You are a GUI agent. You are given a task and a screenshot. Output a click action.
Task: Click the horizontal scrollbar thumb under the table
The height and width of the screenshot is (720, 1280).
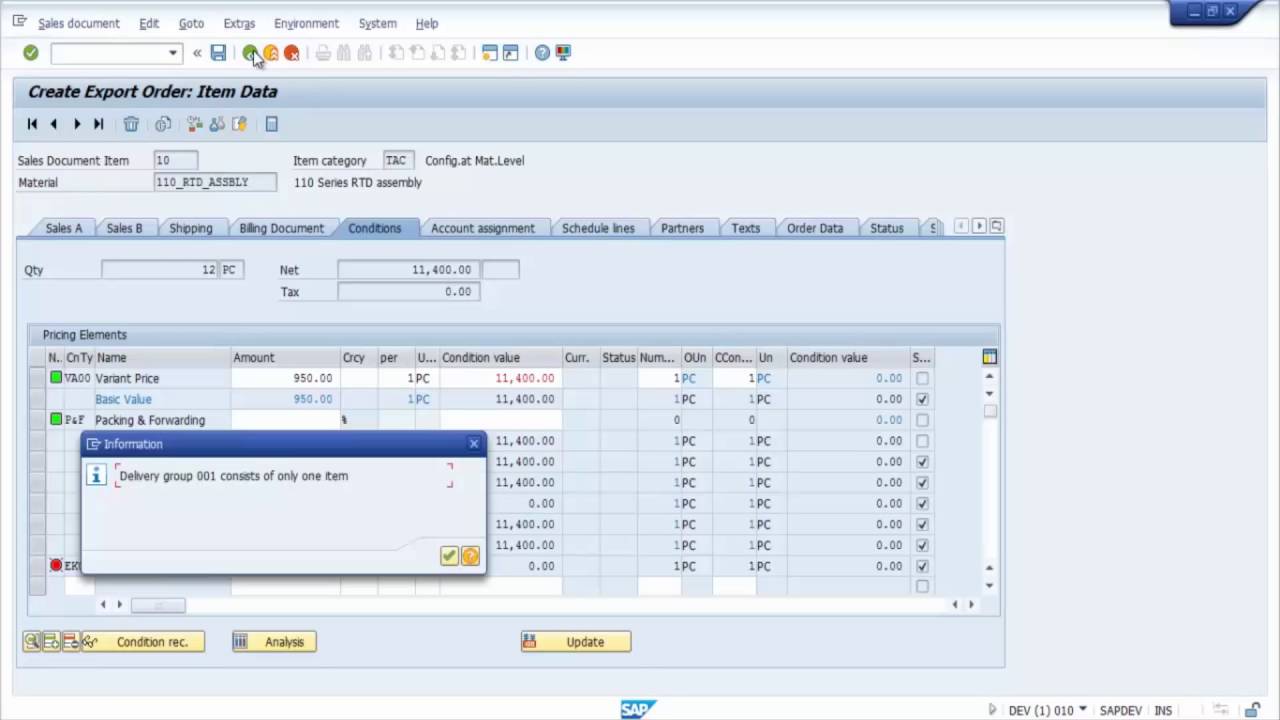click(158, 604)
